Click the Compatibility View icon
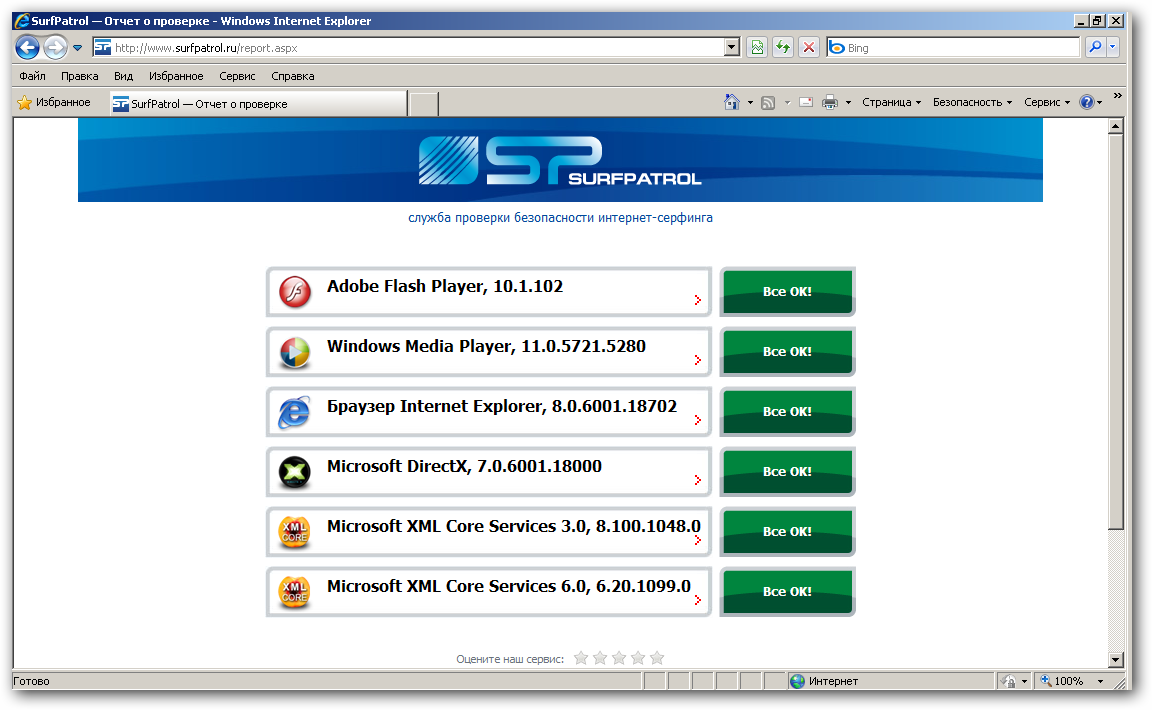This screenshot has height=710, width=1152. click(757, 47)
